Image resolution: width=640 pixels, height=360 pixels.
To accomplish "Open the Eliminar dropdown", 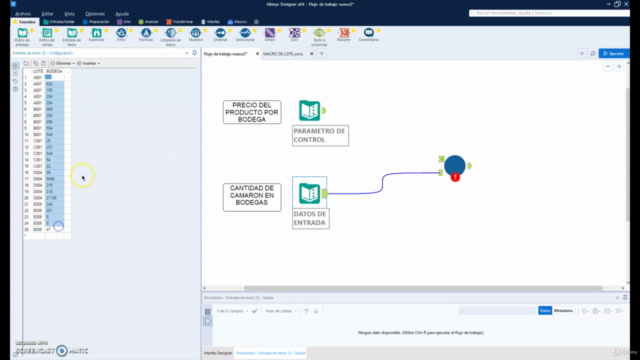I will (63, 64).
